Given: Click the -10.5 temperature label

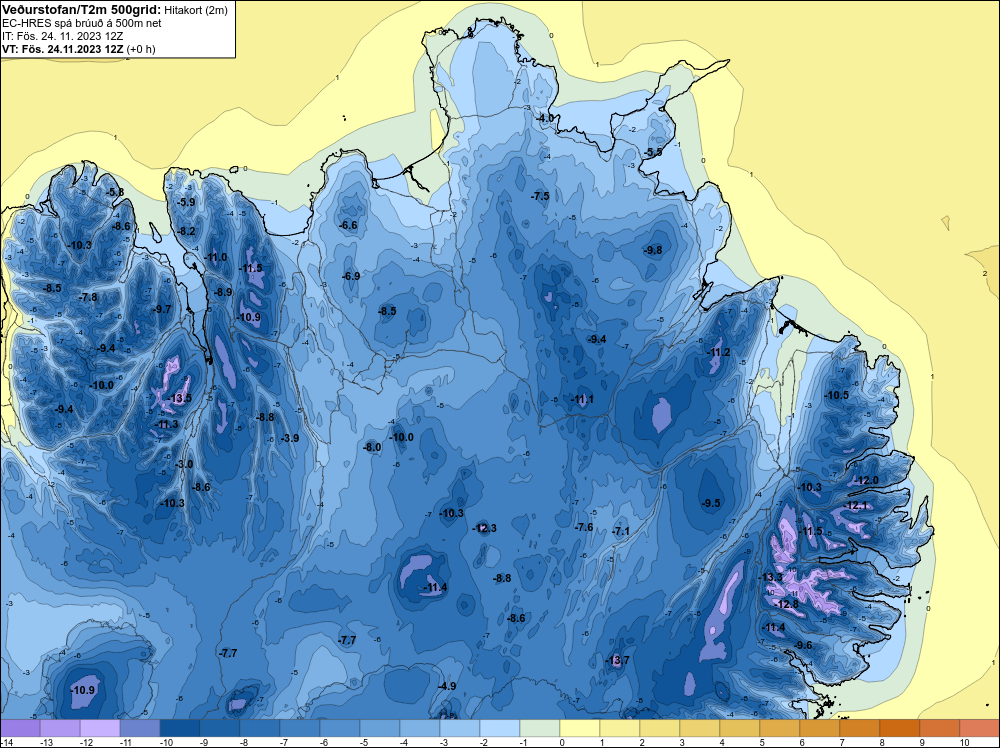Looking at the screenshot, I should click(837, 395).
